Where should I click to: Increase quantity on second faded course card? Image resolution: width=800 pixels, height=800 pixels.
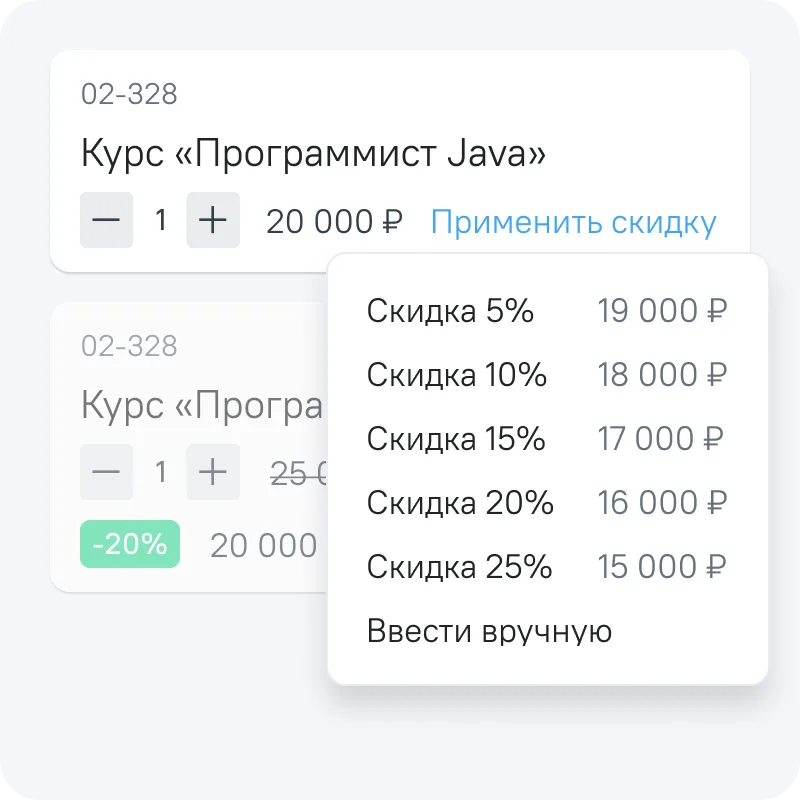(x=213, y=471)
